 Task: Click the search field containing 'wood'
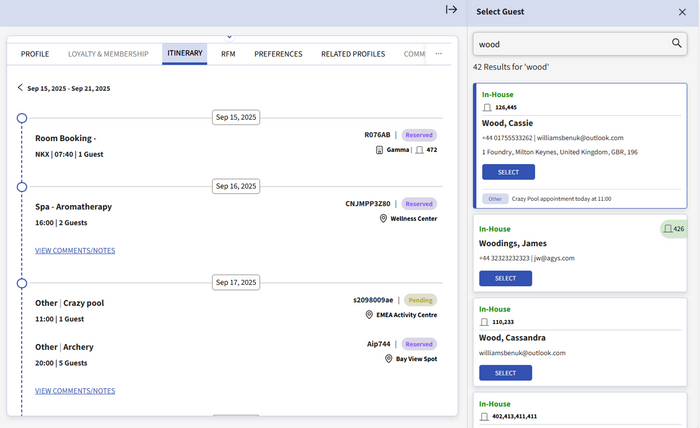[570, 44]
